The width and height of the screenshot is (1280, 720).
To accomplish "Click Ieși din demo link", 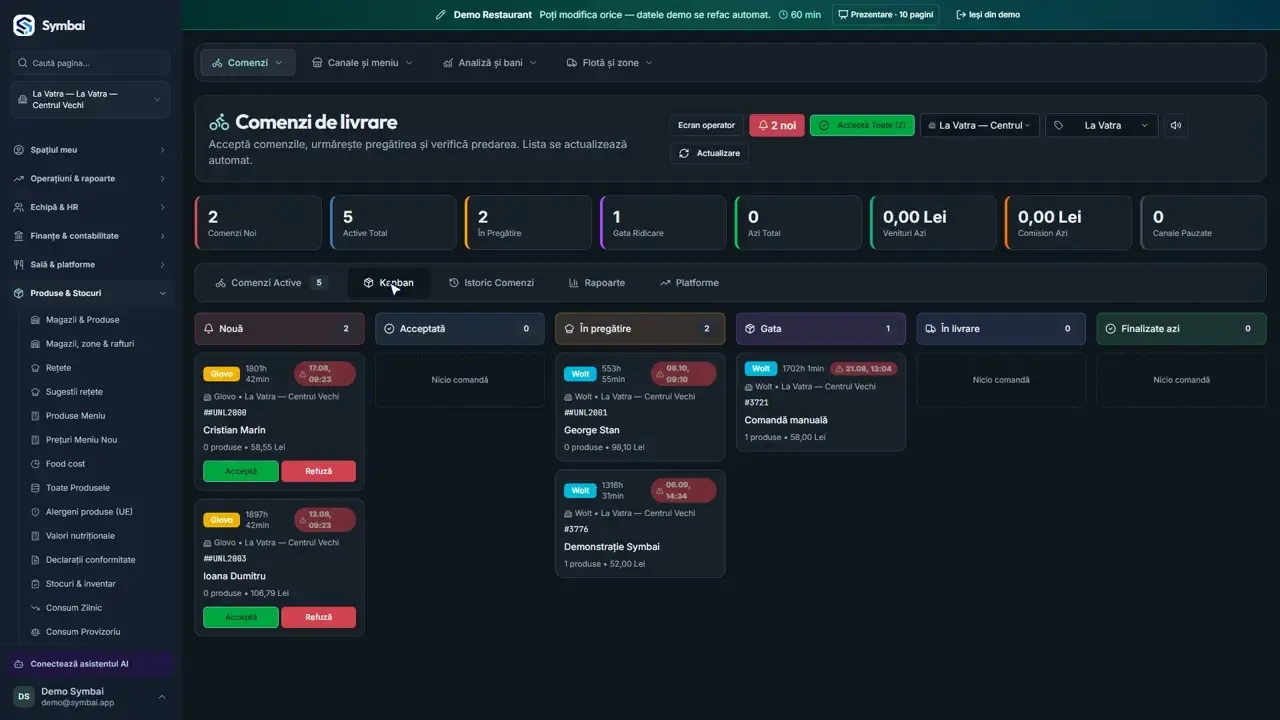I will point(988,15).
